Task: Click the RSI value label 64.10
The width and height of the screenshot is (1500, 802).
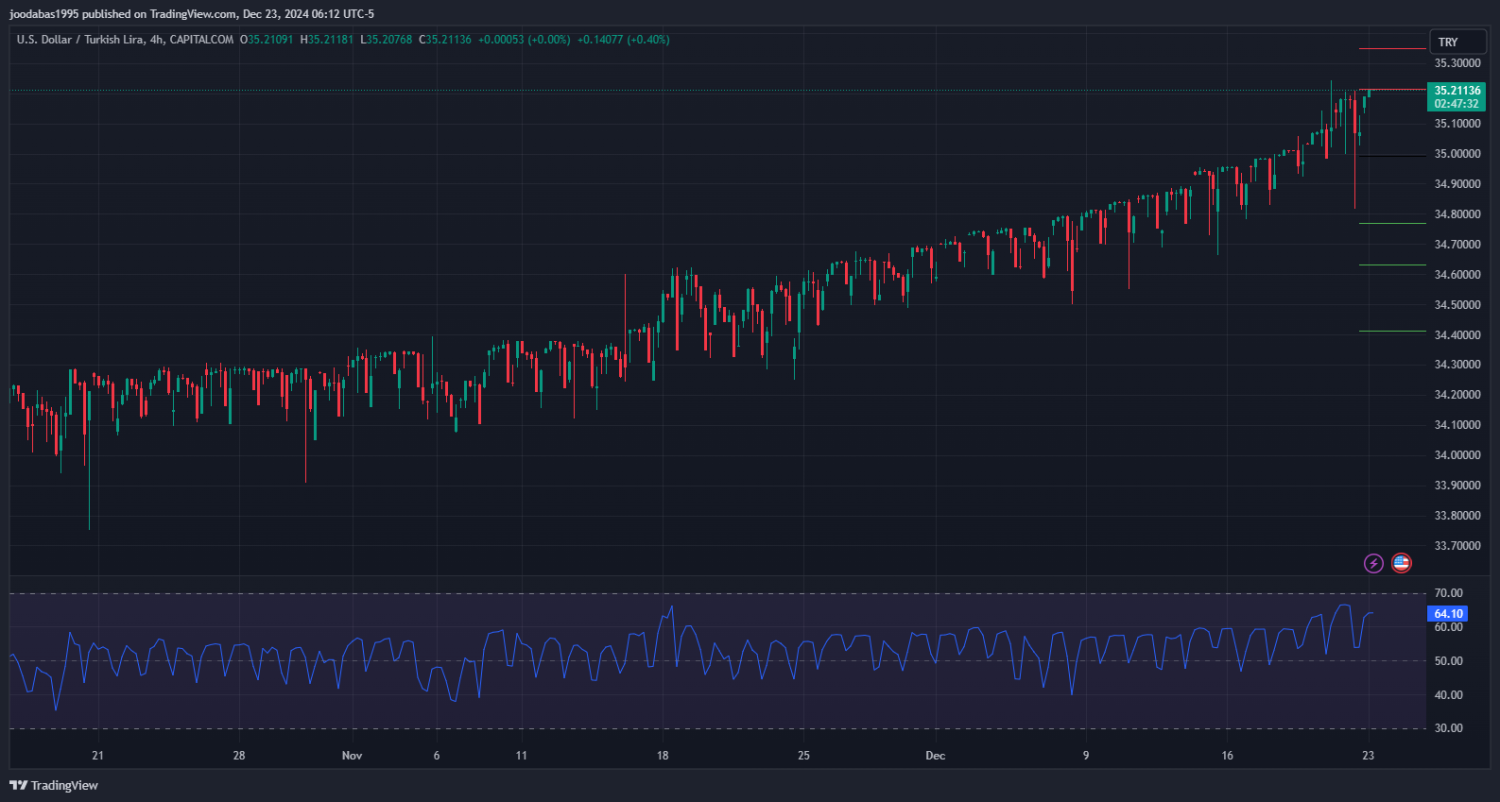Action: (x=1449, y=614)
